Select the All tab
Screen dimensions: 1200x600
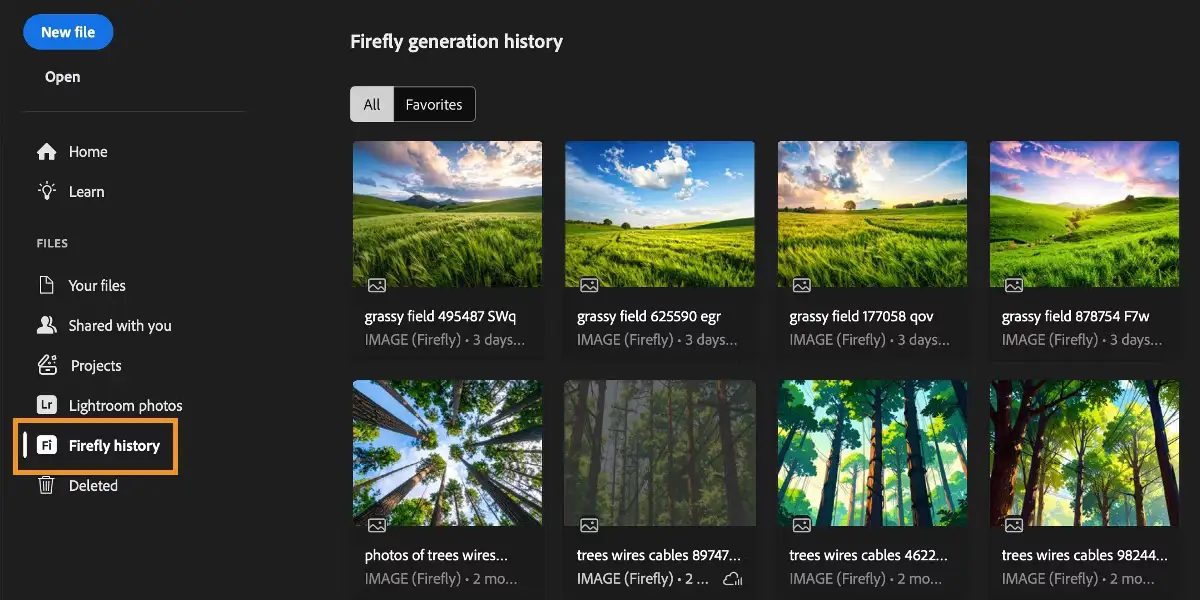coord(372,103)
